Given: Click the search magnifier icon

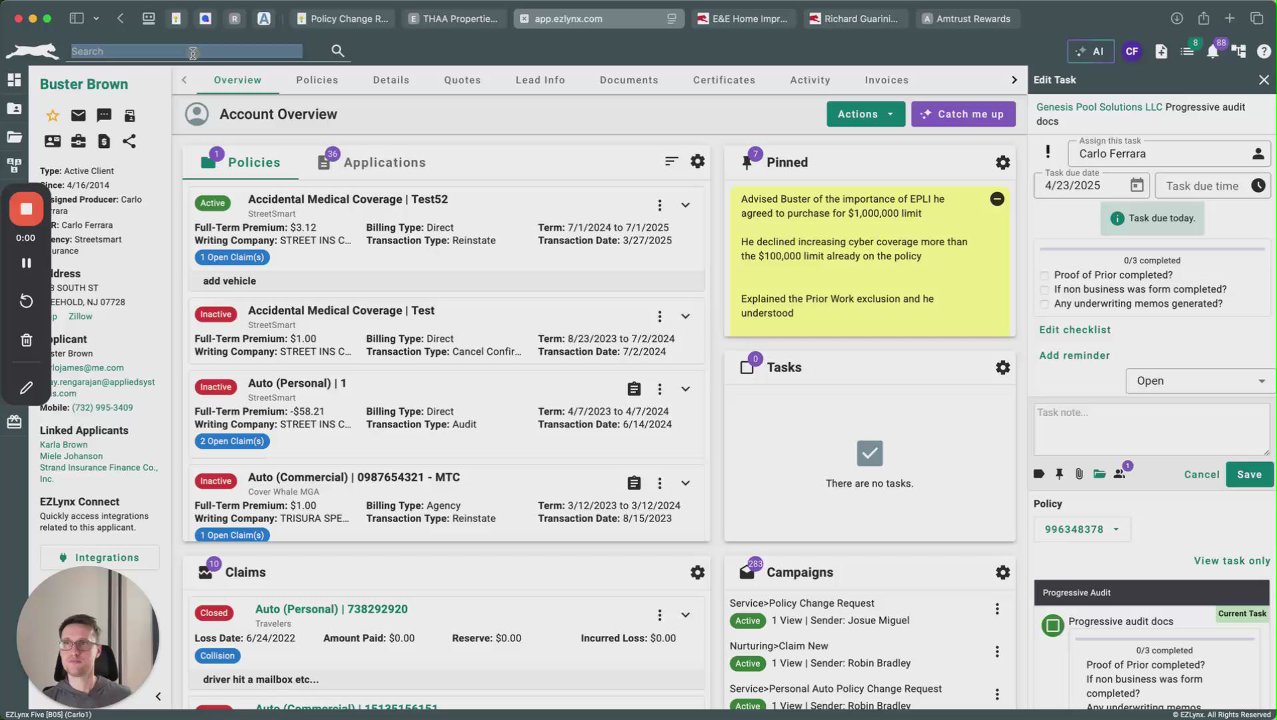Looking at the screenshot, I should pyautogui.click(x=338, y=51).
